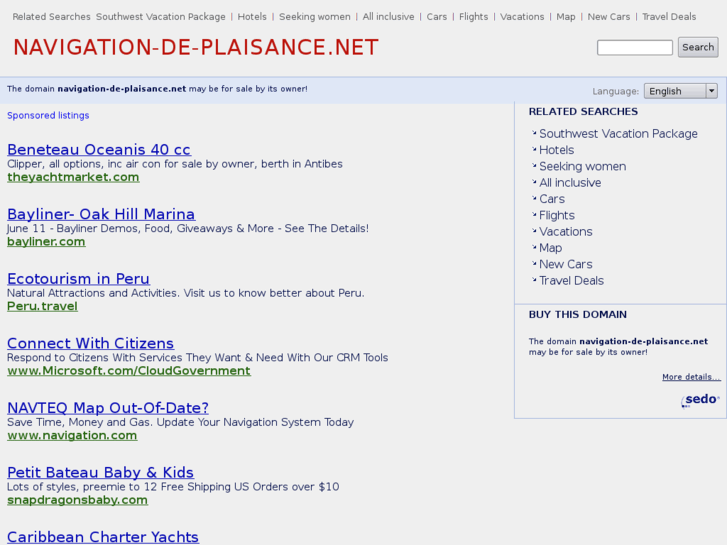Click the "Natural Attractions and Activities" description

click(185, 293)
